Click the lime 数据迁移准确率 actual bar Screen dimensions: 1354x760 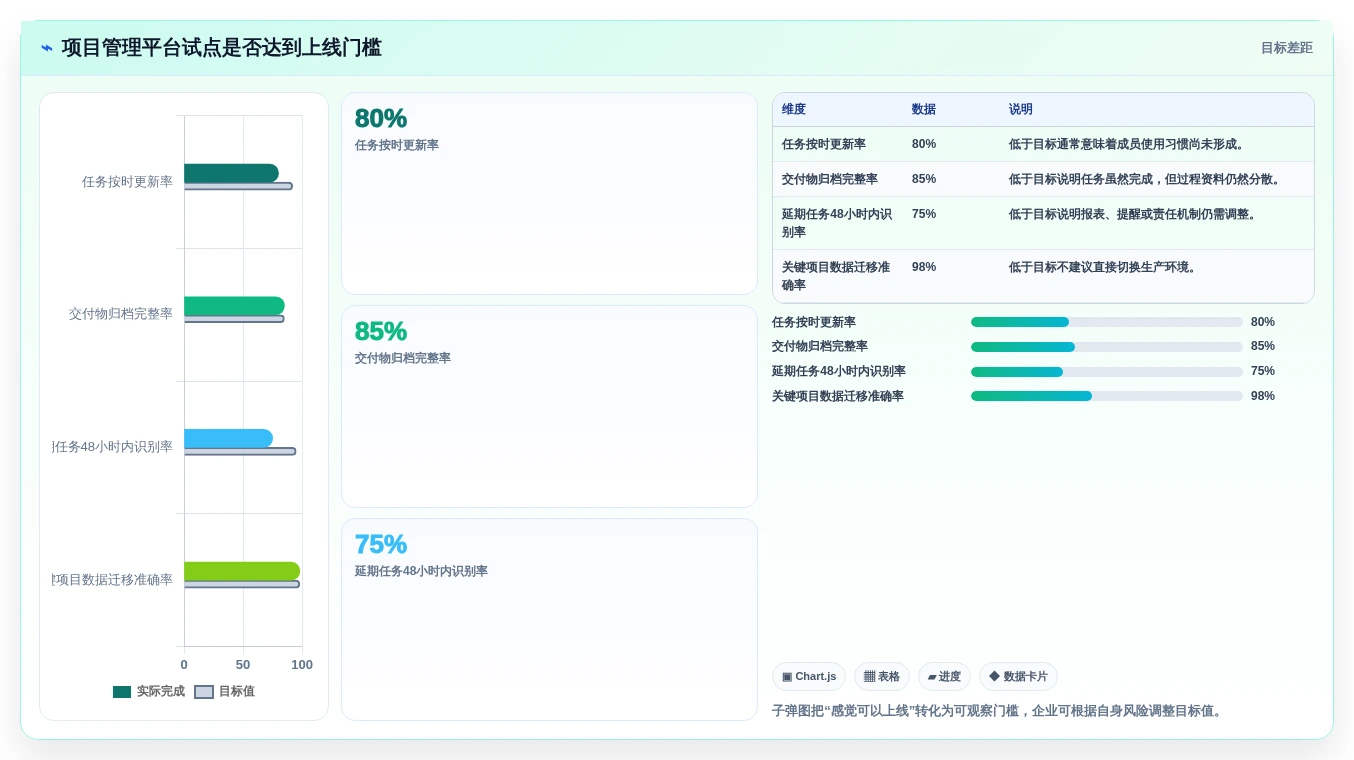[242, 571]
